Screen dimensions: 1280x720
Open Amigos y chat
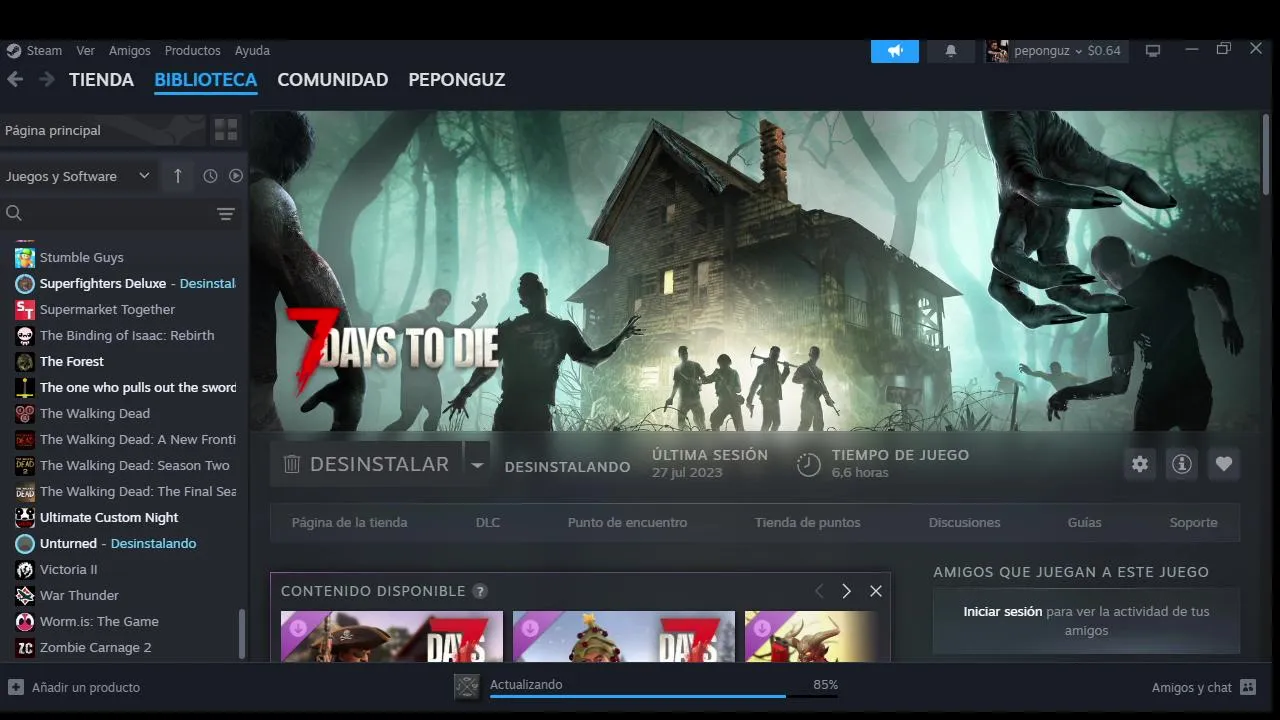(x=1192, y=687)
